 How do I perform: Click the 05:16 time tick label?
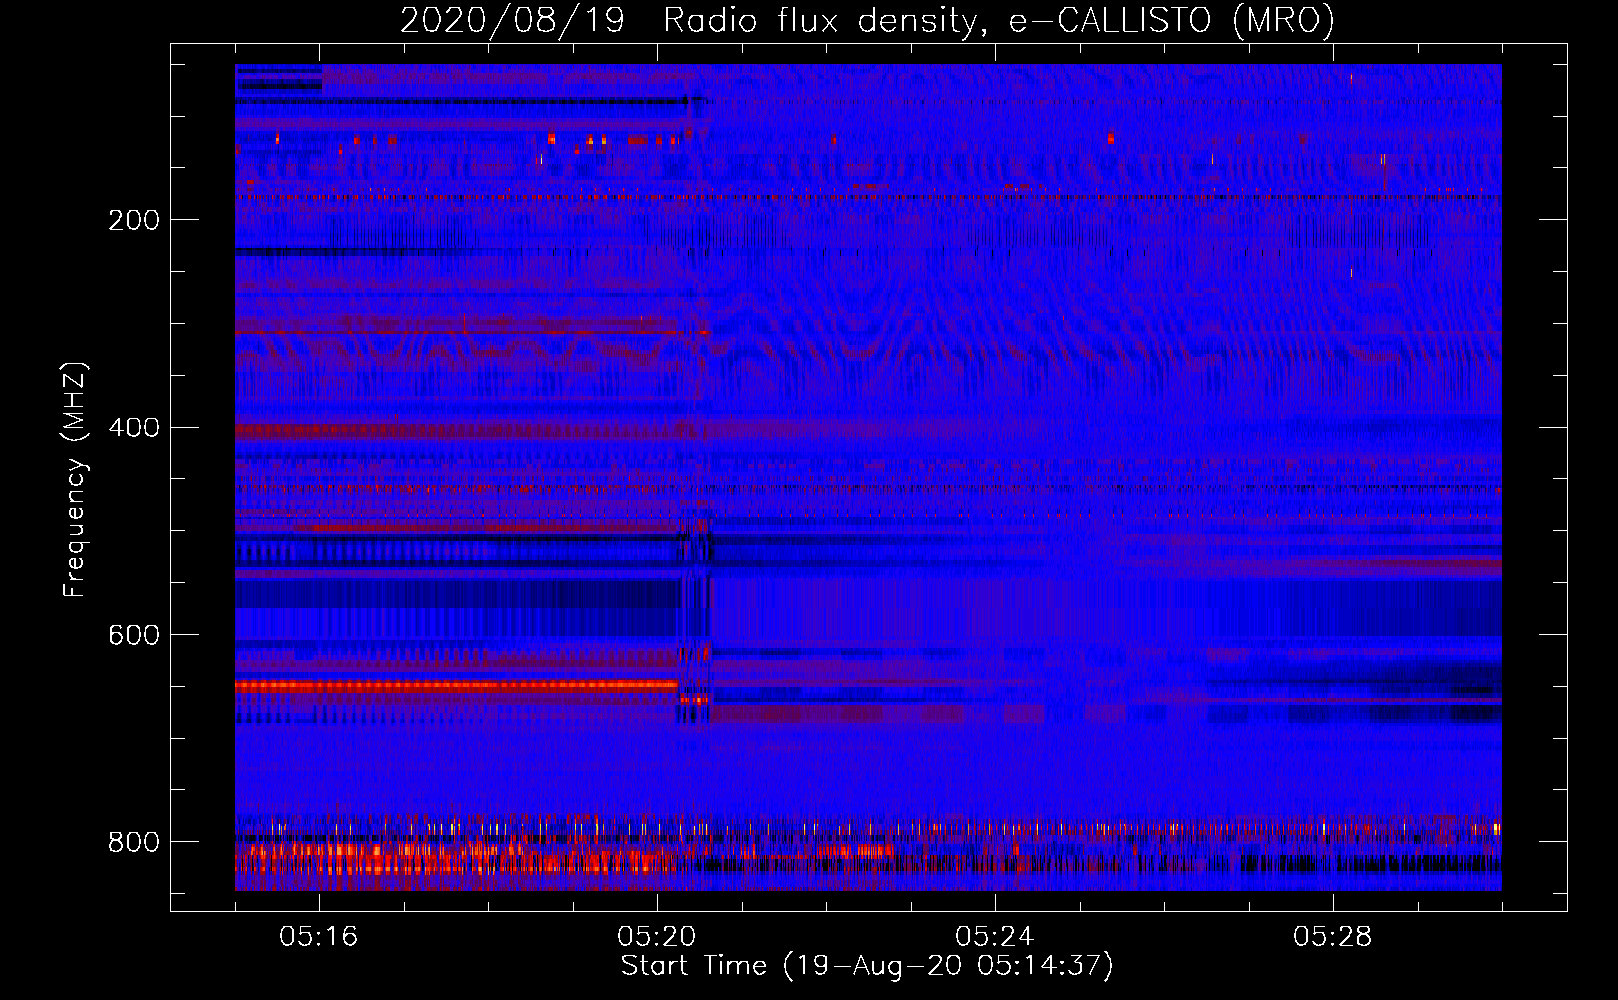[319, 937]
